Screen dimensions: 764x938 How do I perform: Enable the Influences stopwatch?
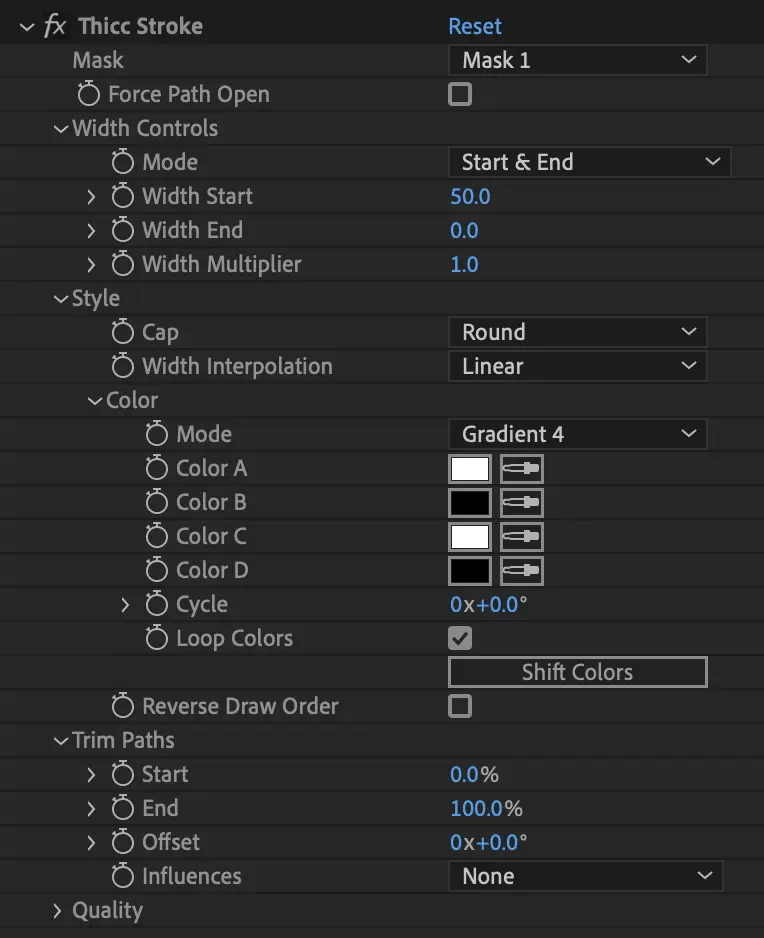point(123,877)
